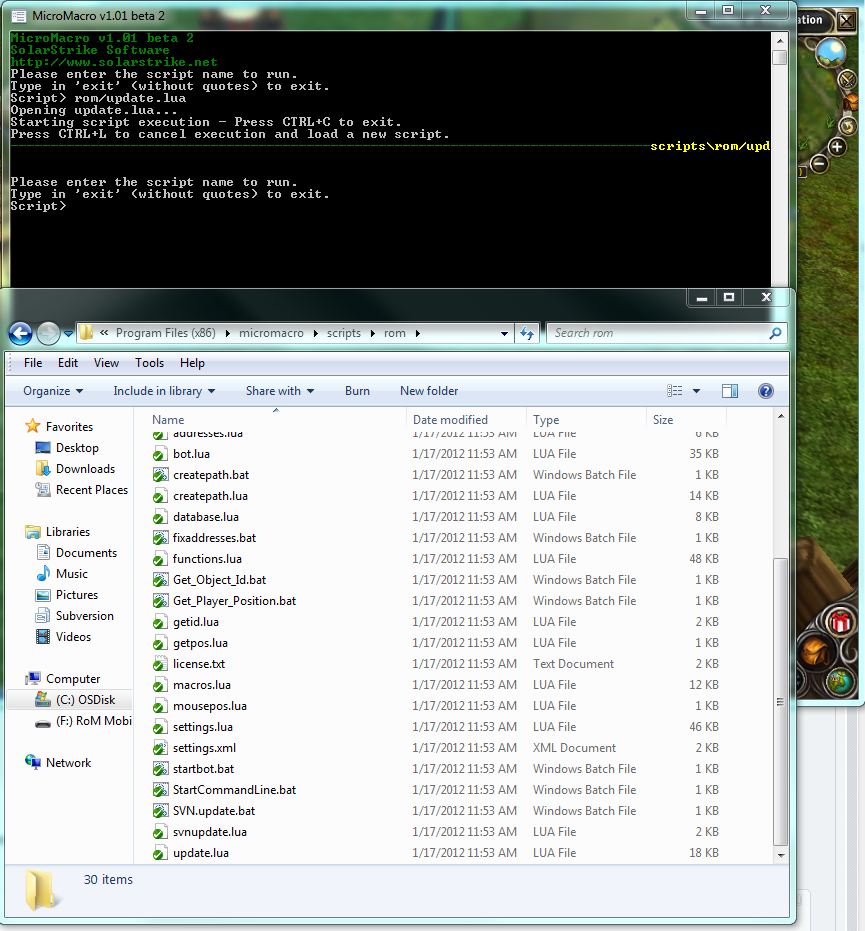Click the help question mark icon

point(766,391)
